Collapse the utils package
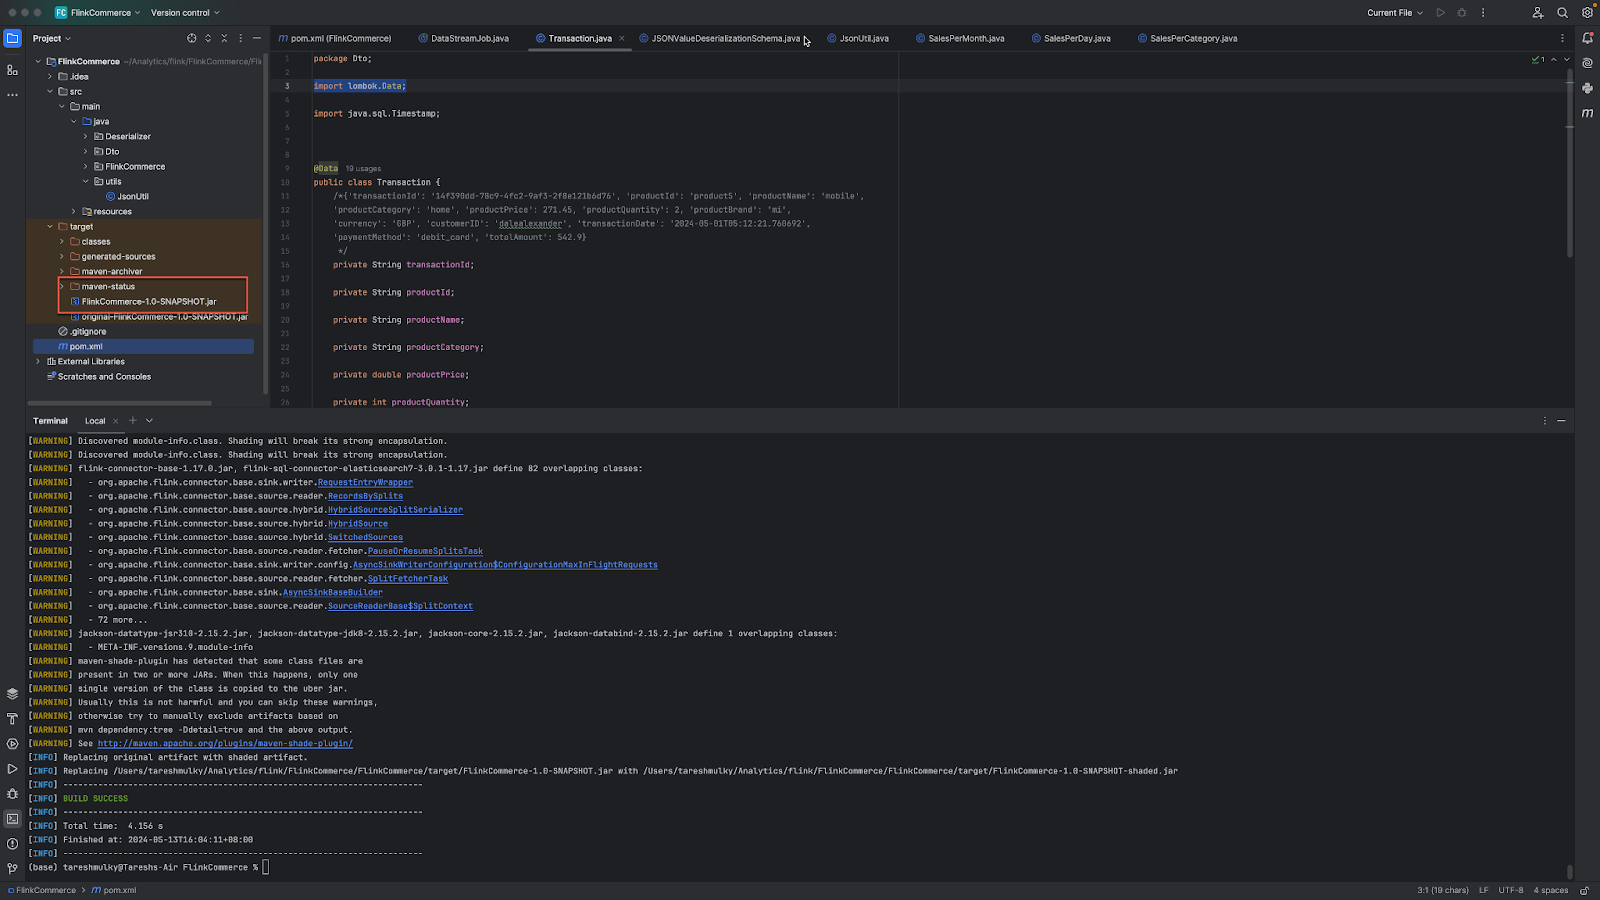This screenshot has width=1600, height=900. (x=86, y=181)
